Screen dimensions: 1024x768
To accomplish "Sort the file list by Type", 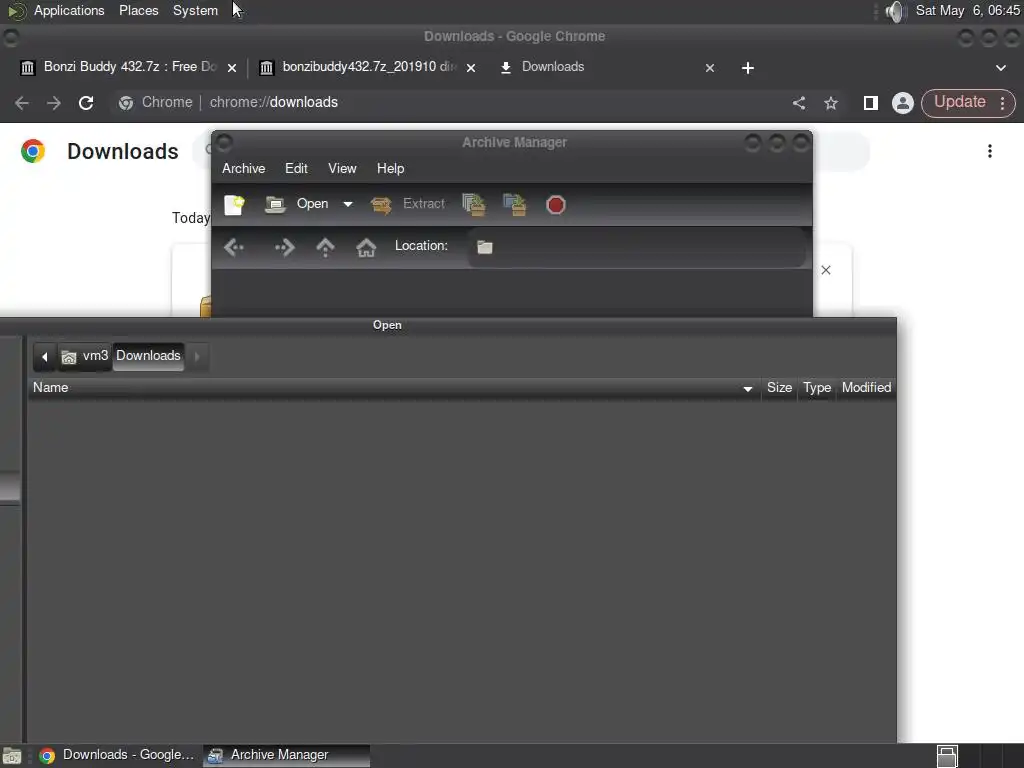I will pyautogui.click(x=817, y=388).
